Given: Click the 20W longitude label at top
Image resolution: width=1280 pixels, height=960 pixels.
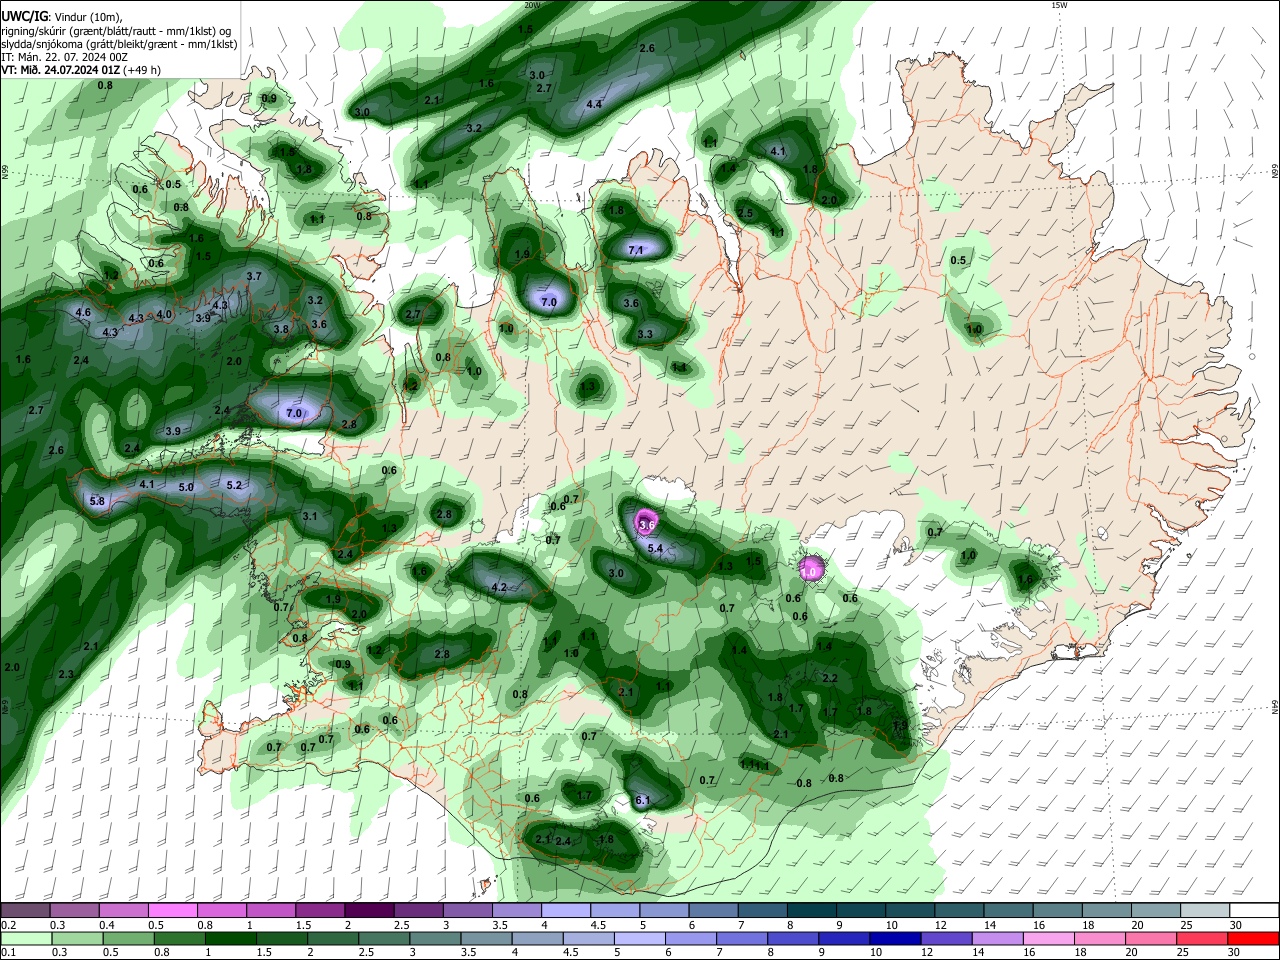Looking at the screenshot, I should (x=532, y=5).
